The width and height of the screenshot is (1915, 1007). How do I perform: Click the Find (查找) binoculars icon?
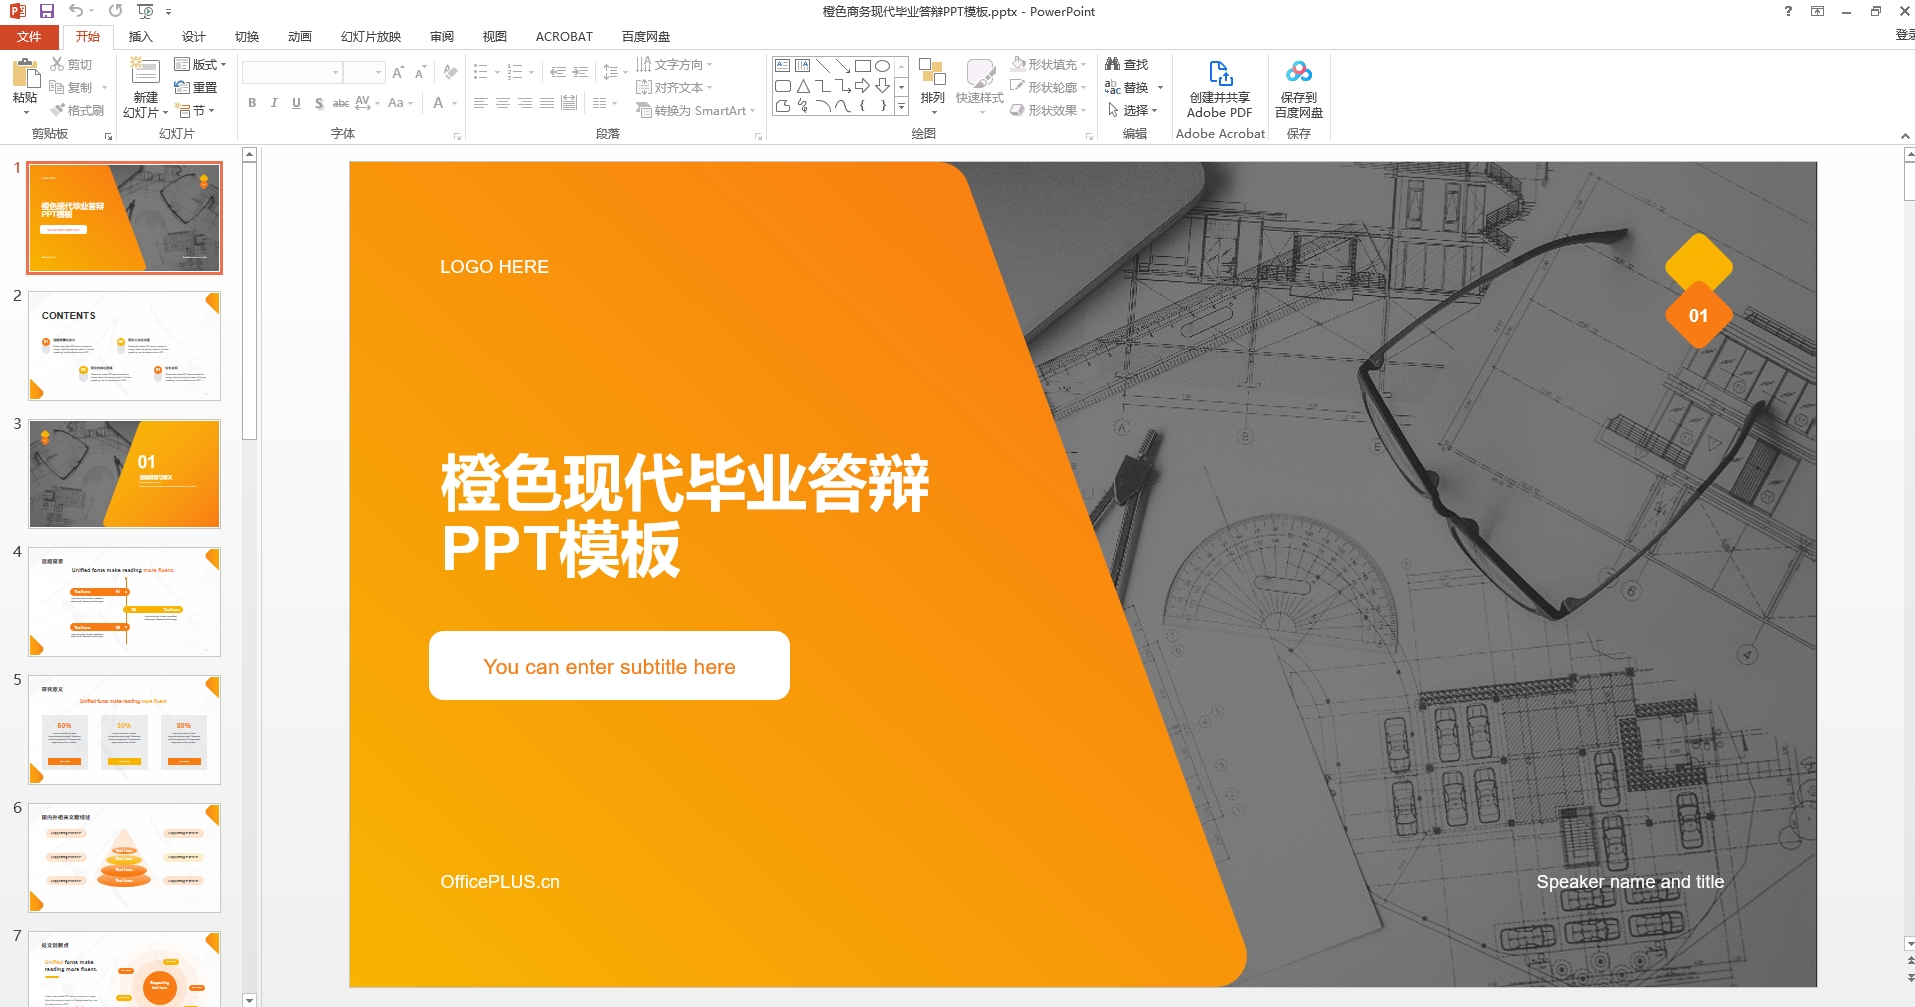point(1113,64)
